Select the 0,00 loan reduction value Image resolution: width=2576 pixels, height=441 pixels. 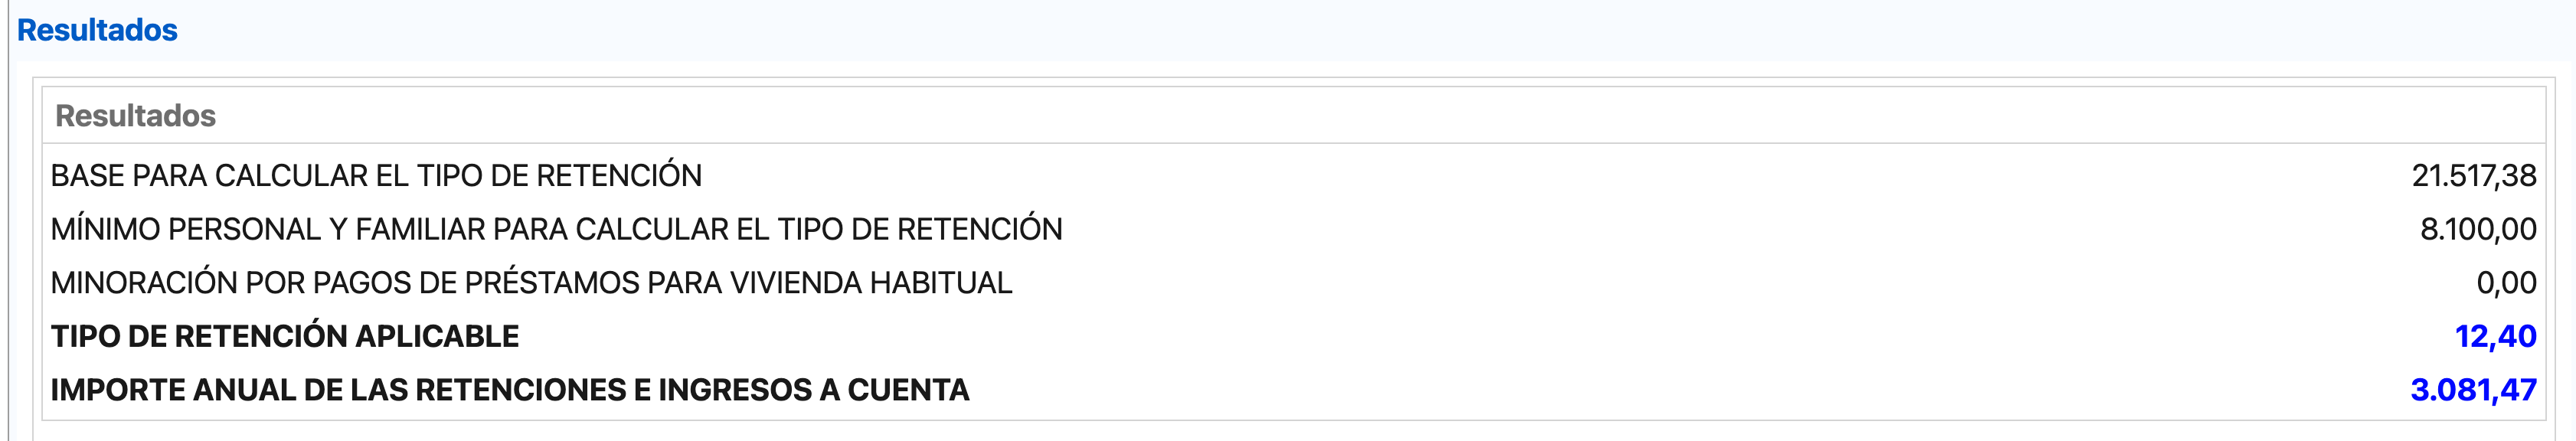pos(2506,283)
